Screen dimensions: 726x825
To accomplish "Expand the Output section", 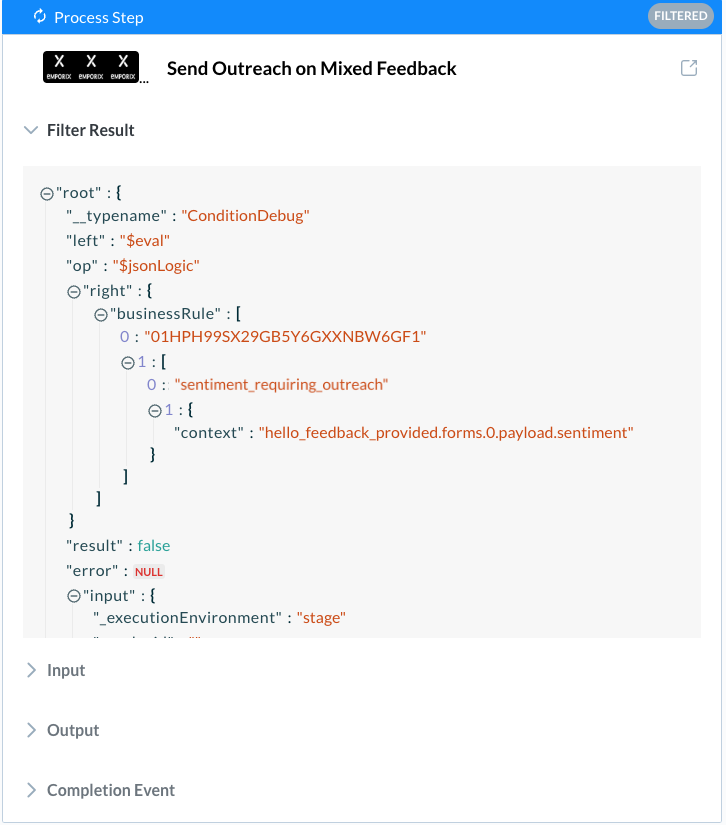I will pyautogui.click(x=31, y=730).
